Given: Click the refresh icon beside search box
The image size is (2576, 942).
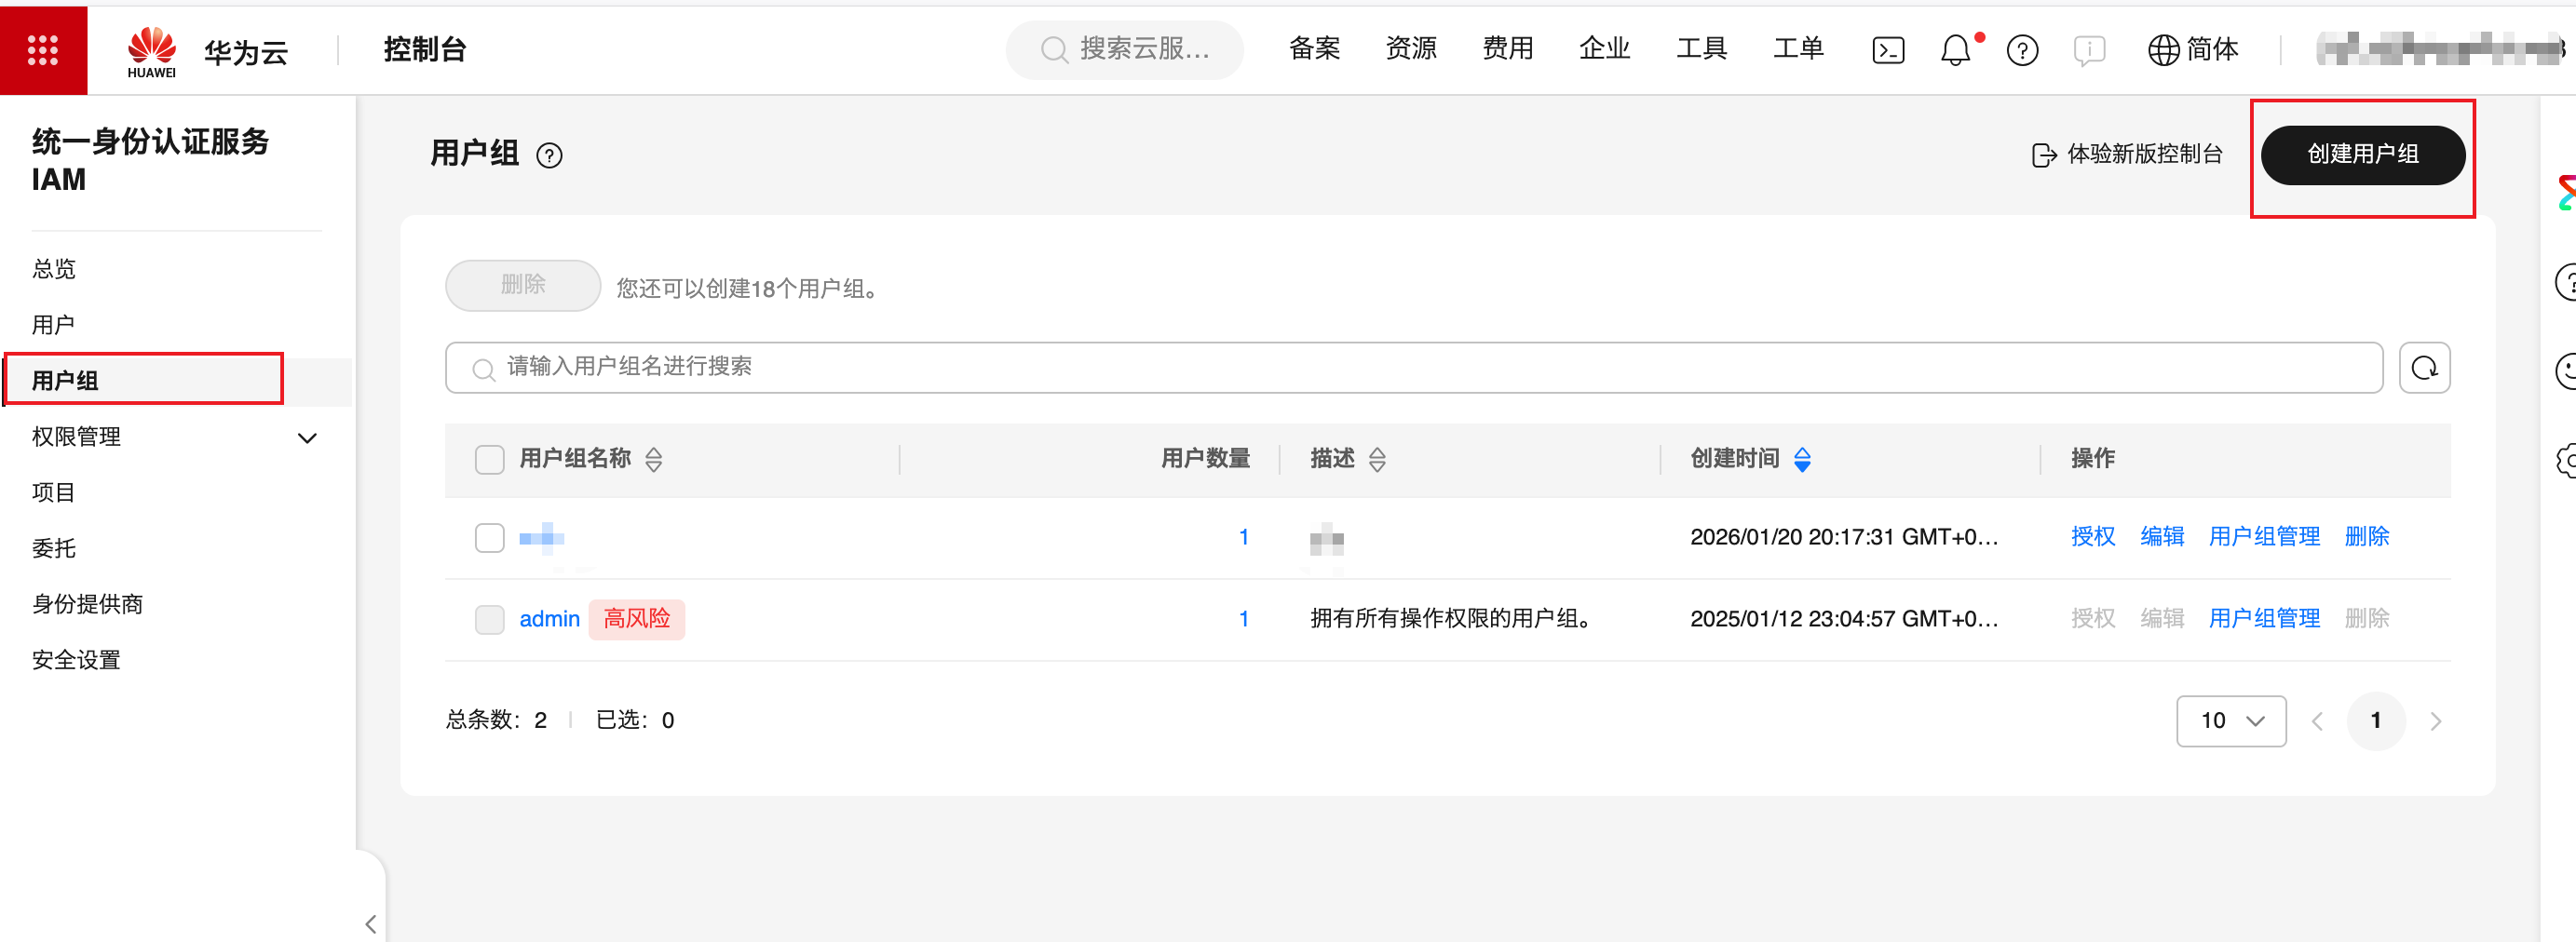Looking at the screenshot, I should [x=2424, y=368].
